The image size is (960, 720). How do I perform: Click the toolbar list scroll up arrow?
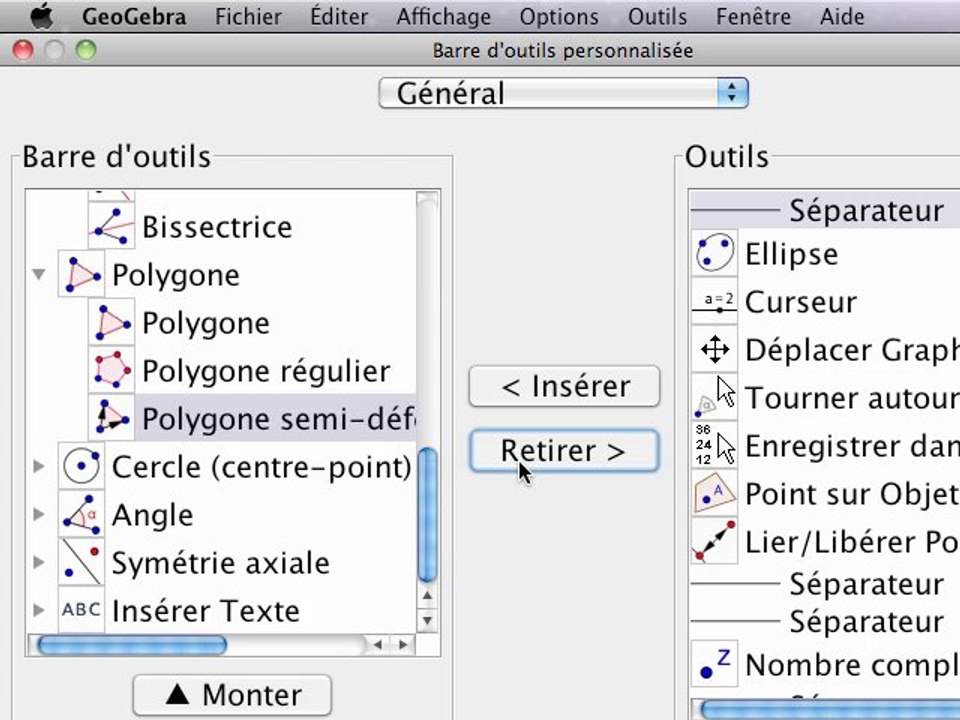pyautogui.click(x=427, y=595)
